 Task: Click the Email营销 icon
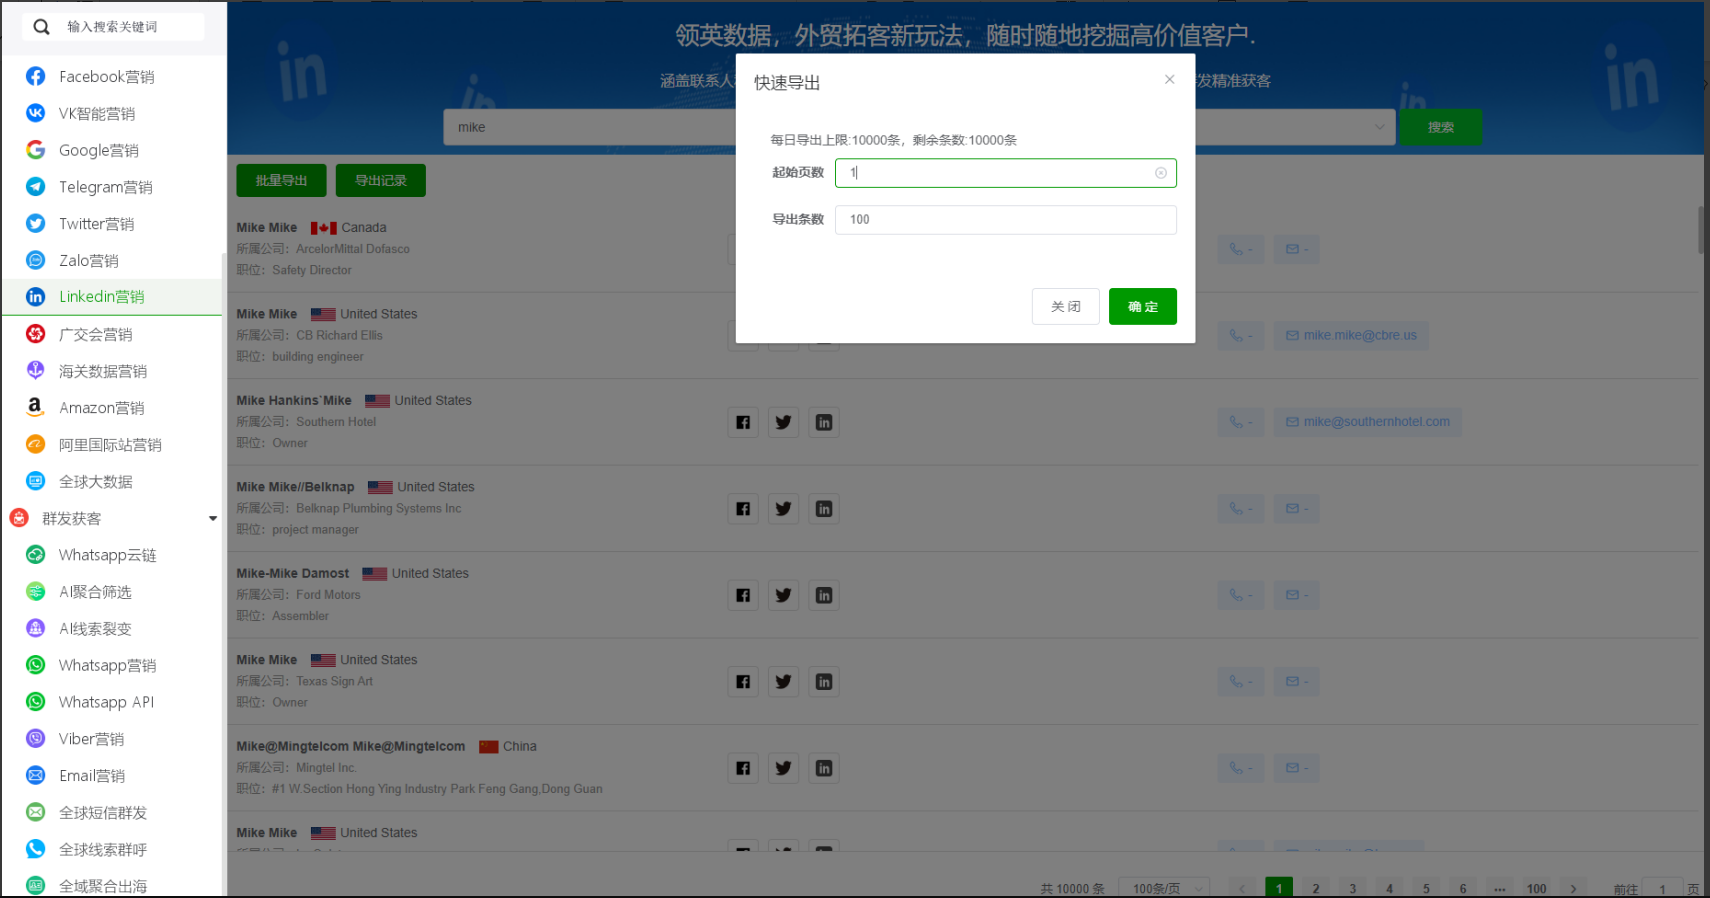(35, 775)
